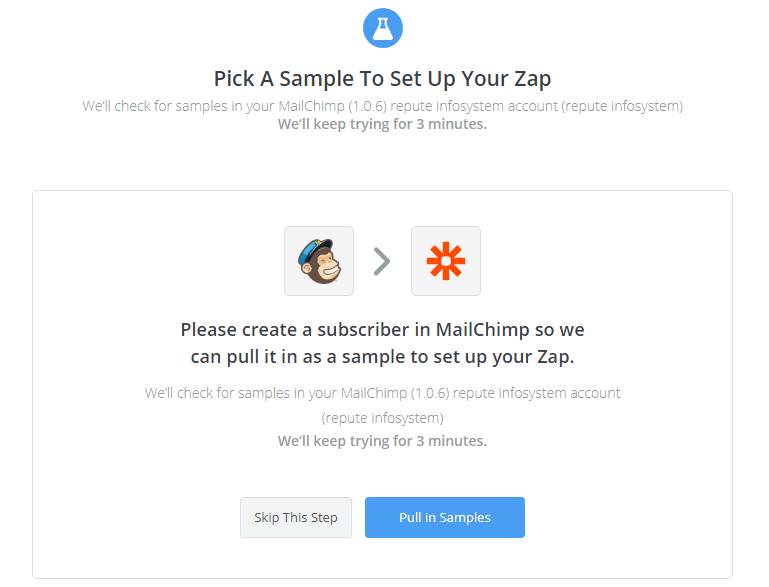Click the card's bold "We'll keep trying" text

382,441
